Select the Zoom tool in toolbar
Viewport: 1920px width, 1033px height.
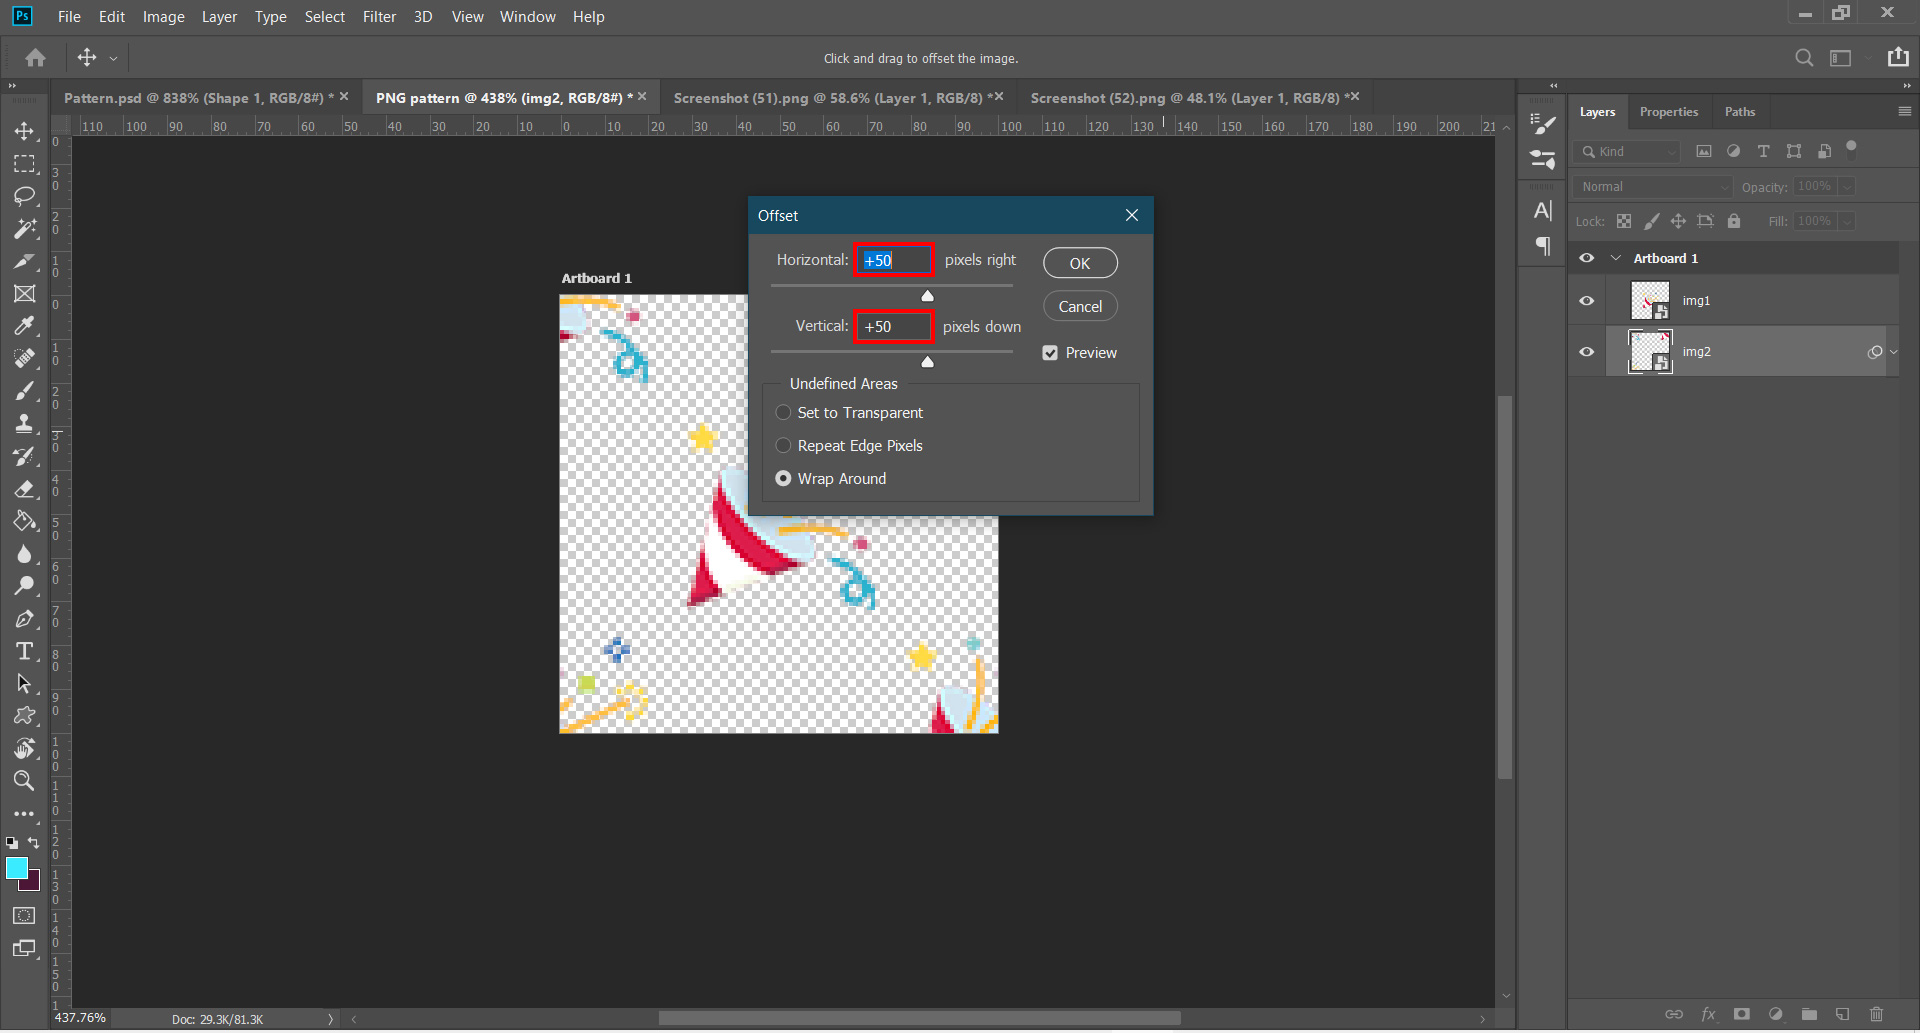click(x=24, y=781)
